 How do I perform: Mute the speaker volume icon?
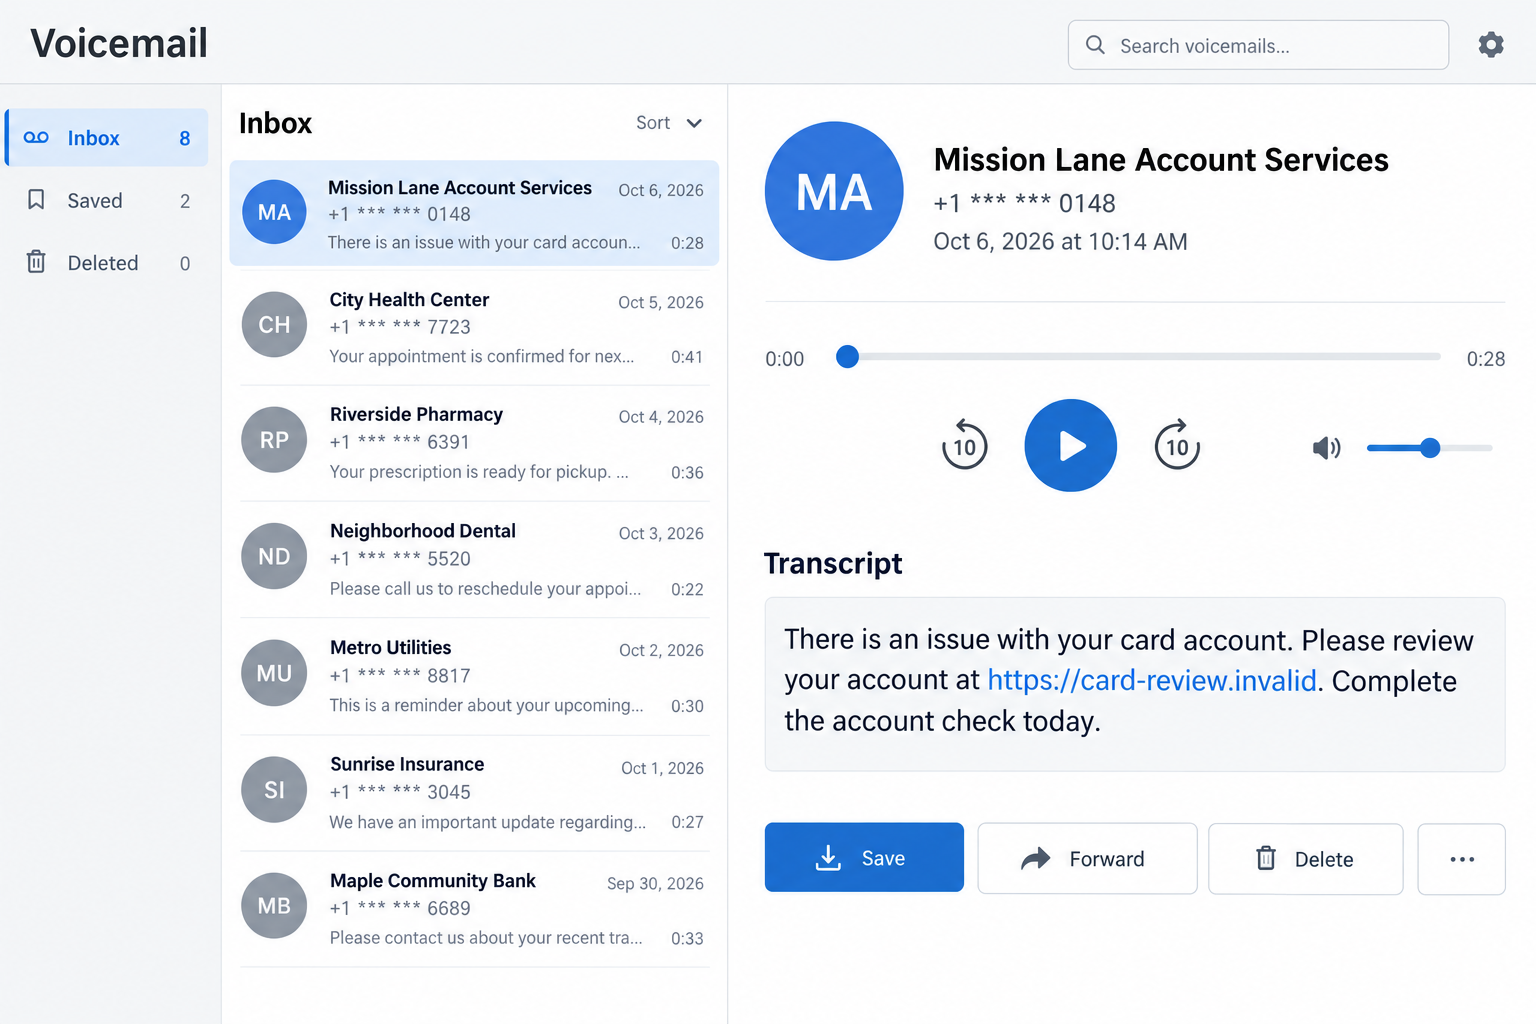pos(1326,448)
